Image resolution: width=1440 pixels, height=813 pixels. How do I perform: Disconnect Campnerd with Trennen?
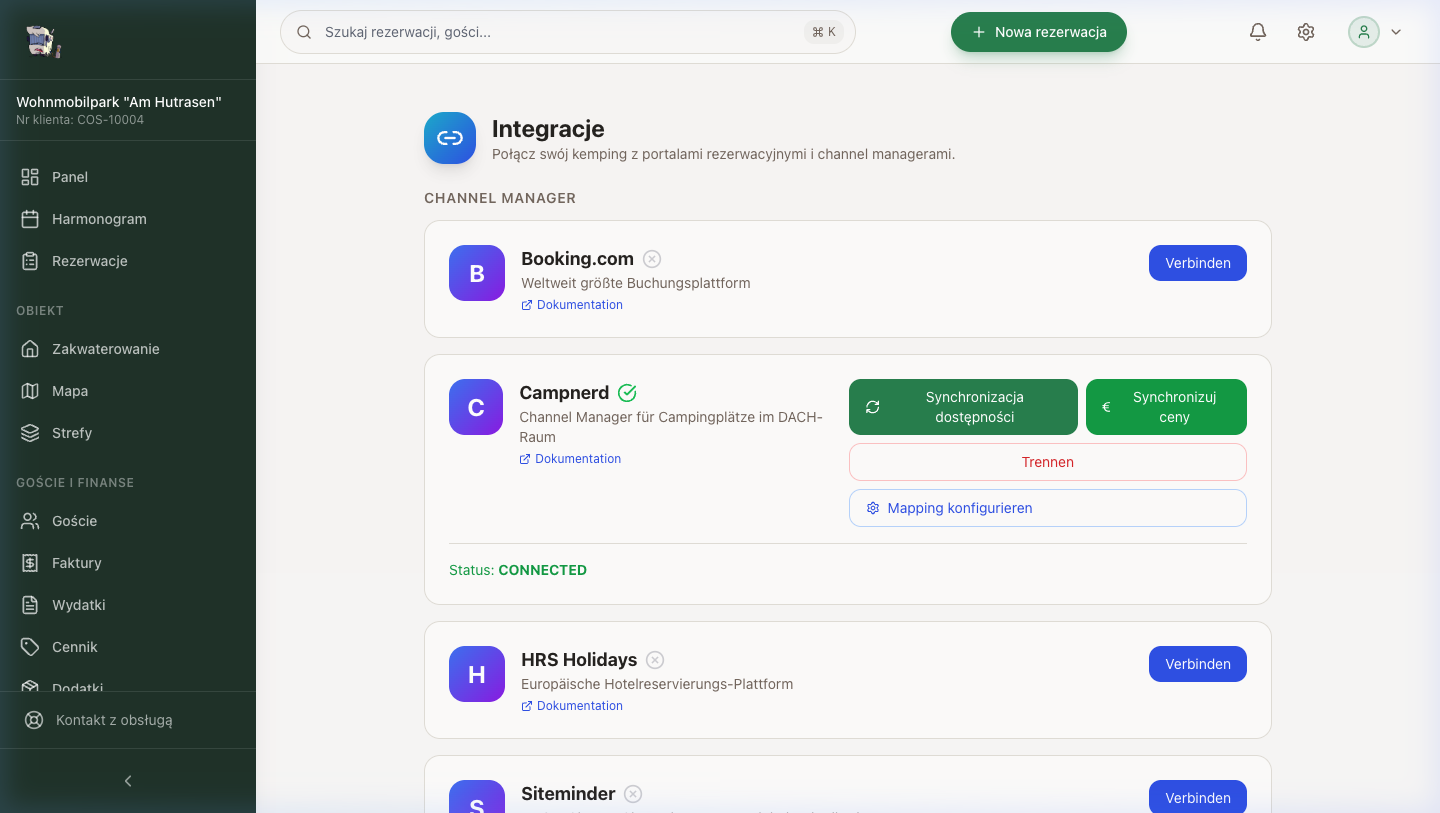1048,462
